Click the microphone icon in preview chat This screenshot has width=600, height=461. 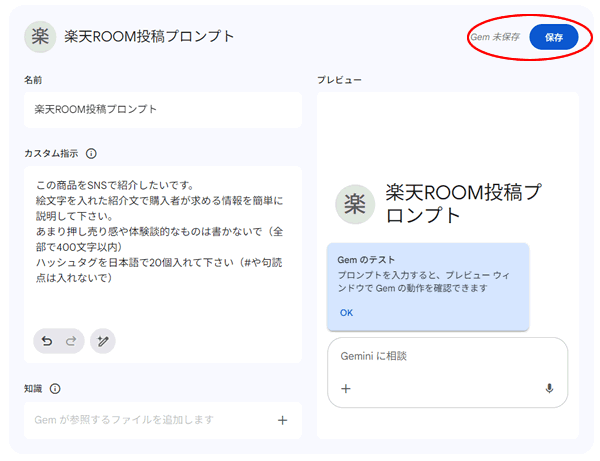(x=549, y=389)
